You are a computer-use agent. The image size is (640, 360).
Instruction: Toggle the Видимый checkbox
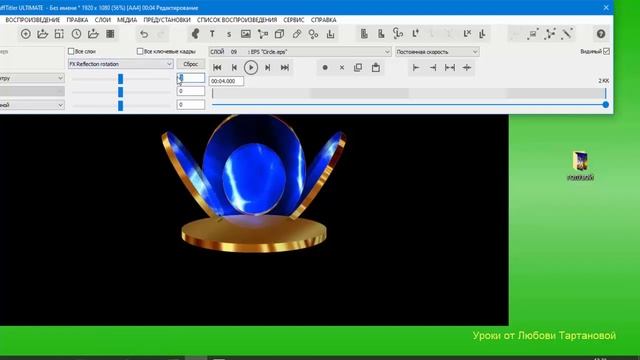point(607,51)
